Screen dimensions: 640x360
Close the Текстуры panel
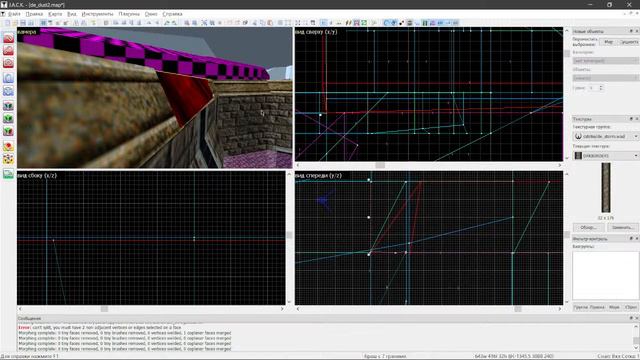636,119
